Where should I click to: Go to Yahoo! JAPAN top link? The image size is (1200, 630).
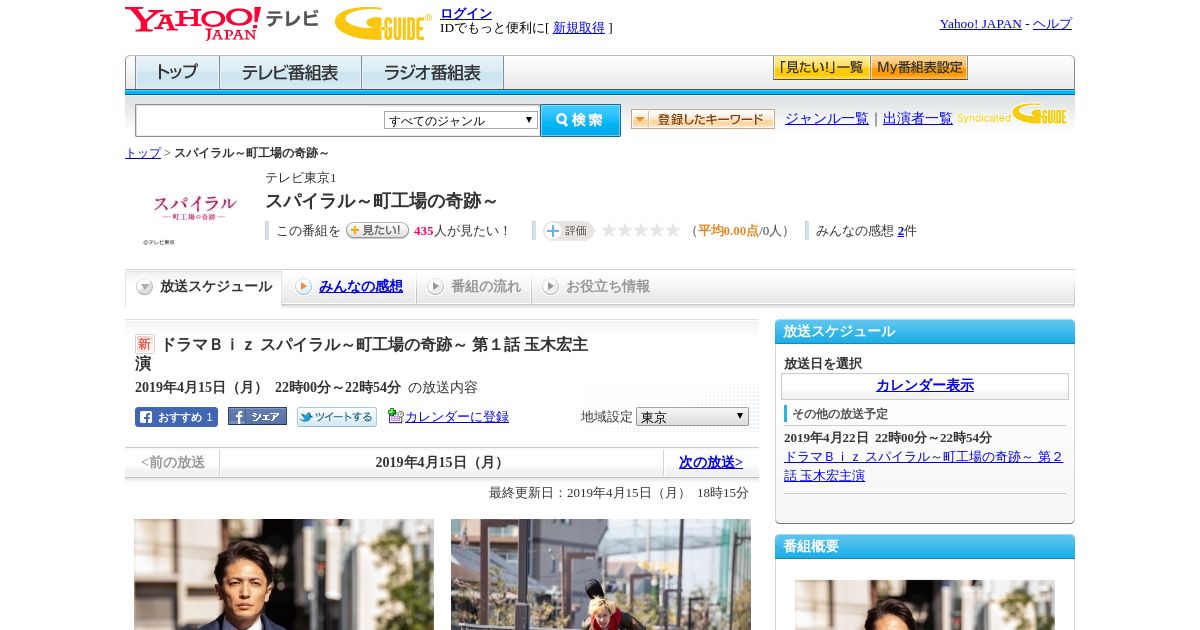coord(980,24)
